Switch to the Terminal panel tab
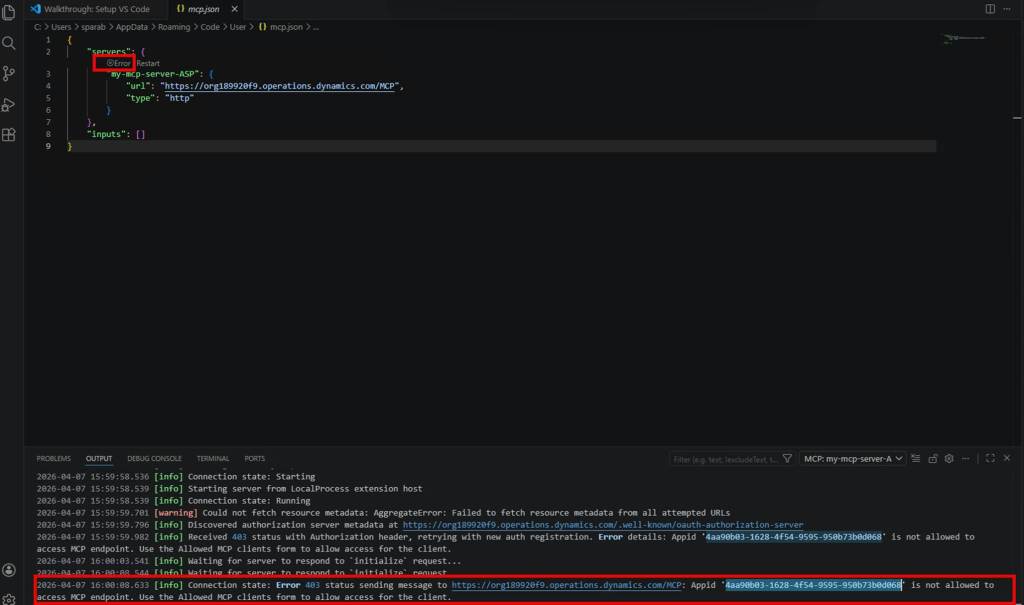This screenshot has height=605, width=1024. coord(212,458)
